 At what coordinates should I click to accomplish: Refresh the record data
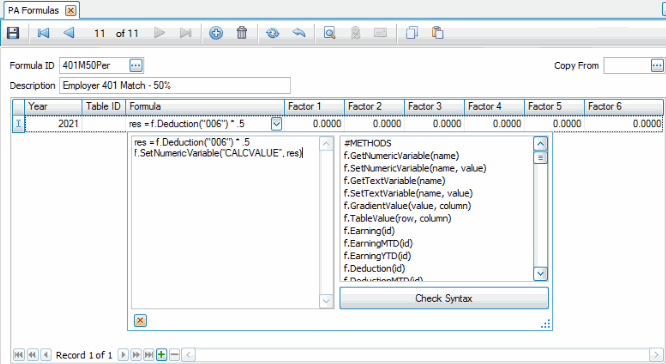272,33
